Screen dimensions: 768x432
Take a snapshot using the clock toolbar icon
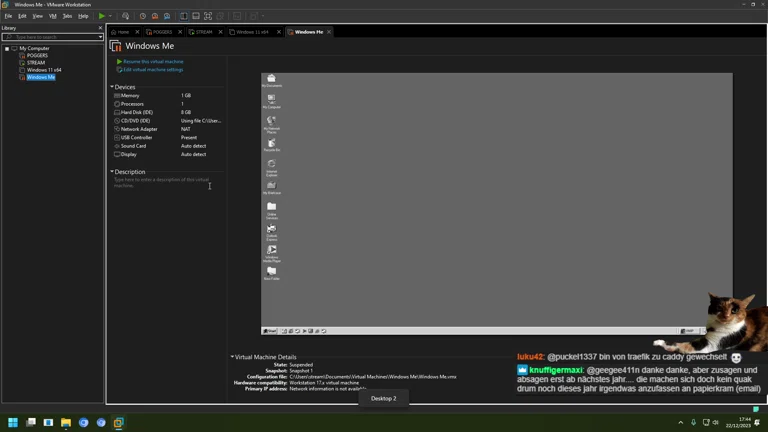pyautogui.click(x=143, y=16)
